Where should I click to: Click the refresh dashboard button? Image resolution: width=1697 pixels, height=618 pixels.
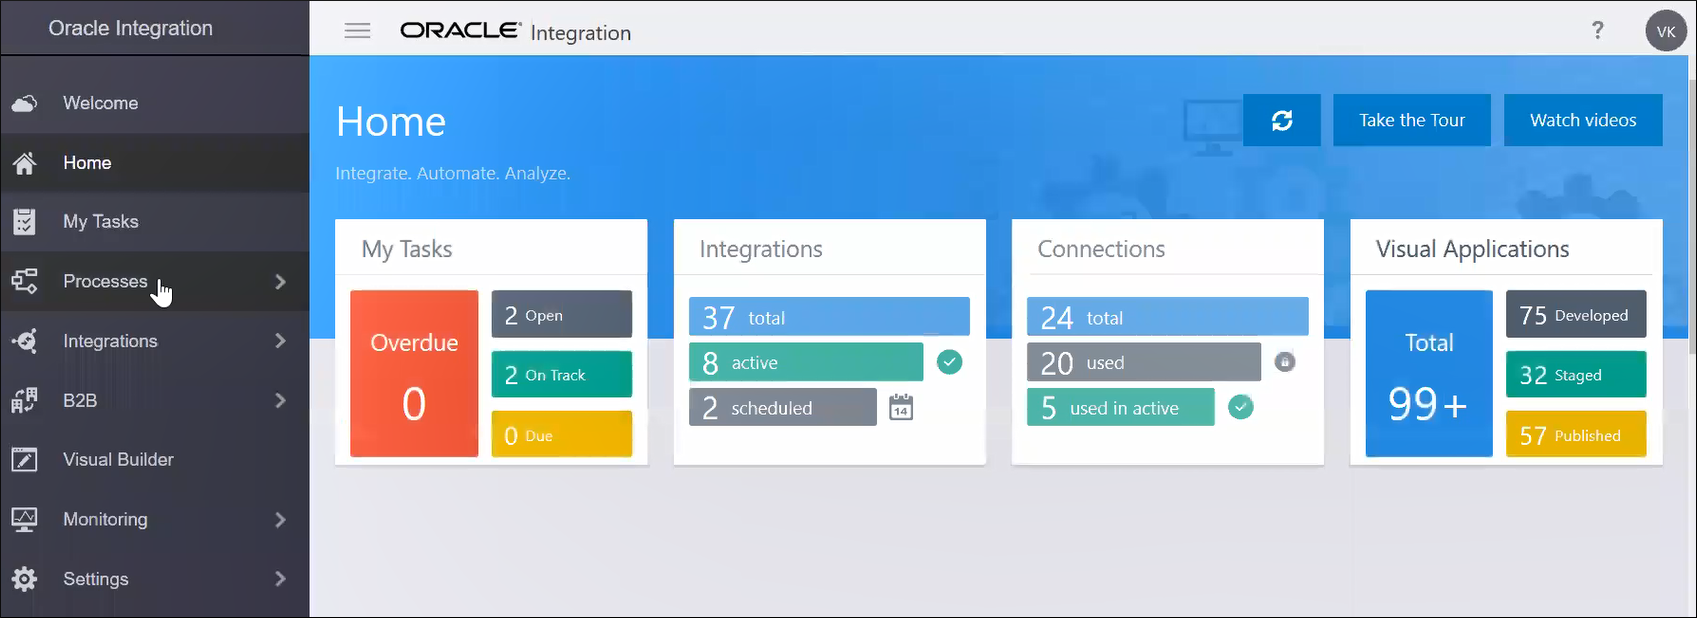[x=1282, y=120]
